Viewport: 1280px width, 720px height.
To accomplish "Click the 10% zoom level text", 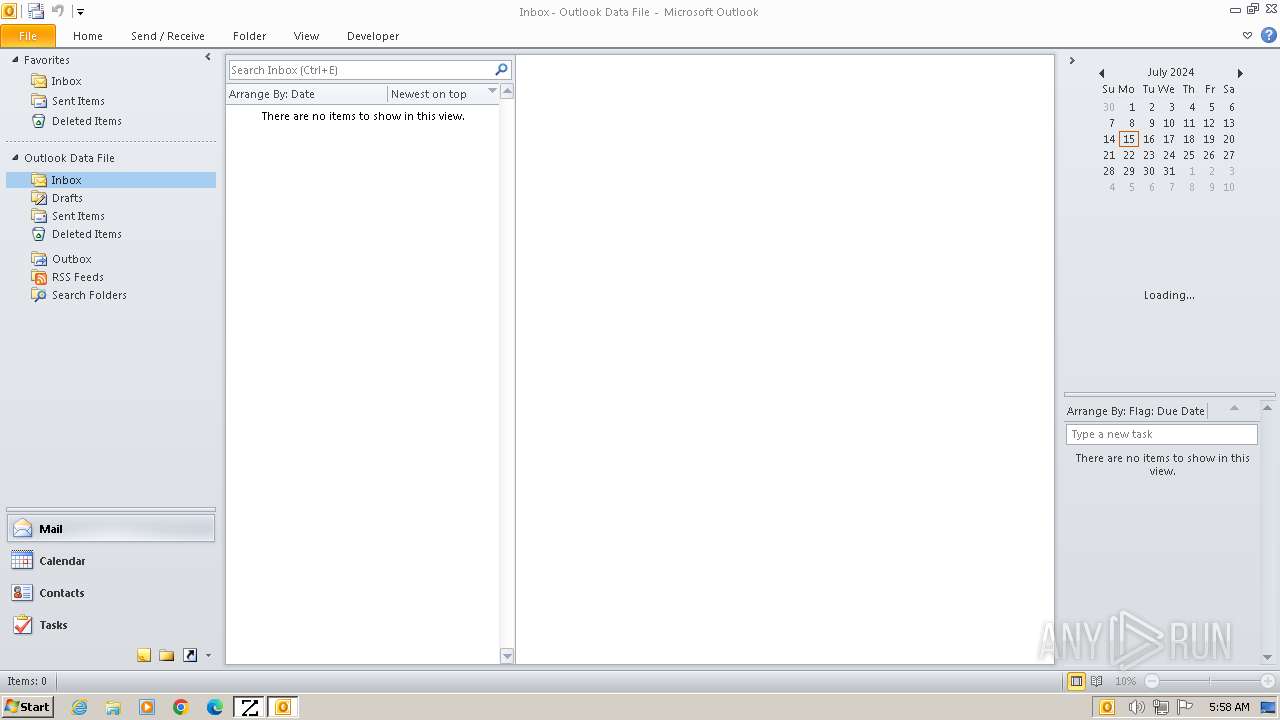I will coord(1126,681).
